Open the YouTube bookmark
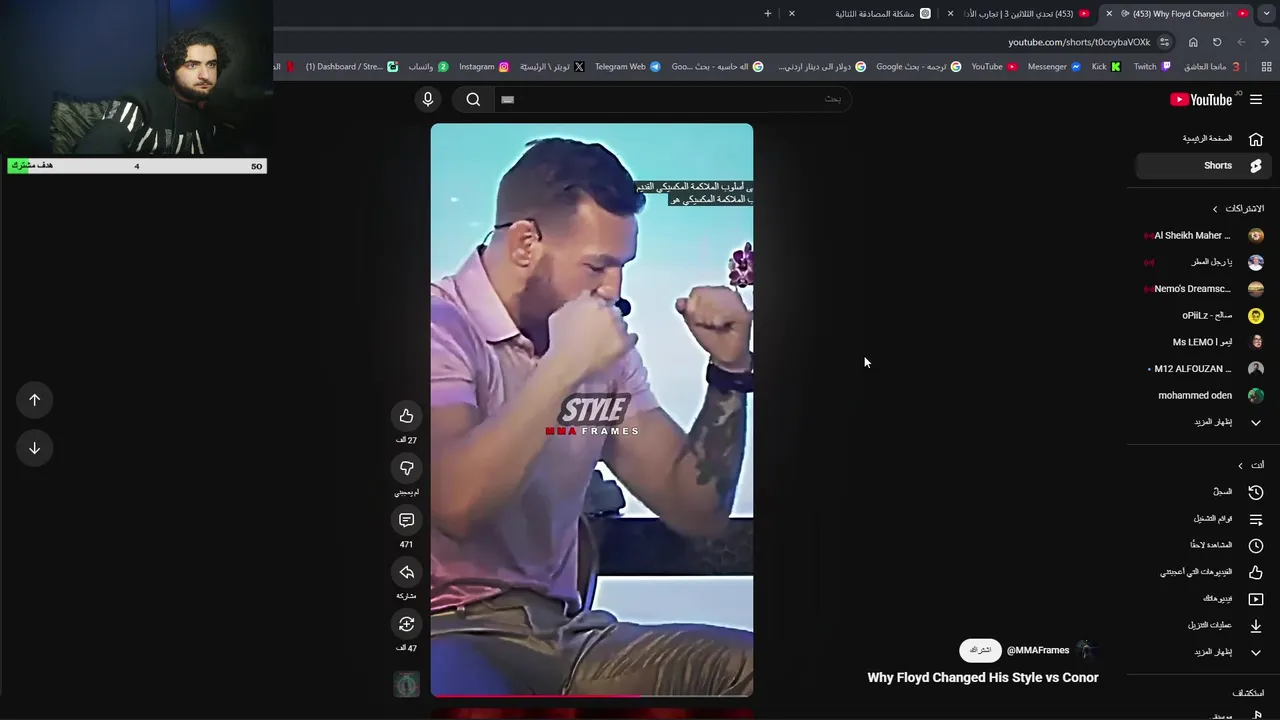Viewport: 1280px width, 720px height. [994, 67]
